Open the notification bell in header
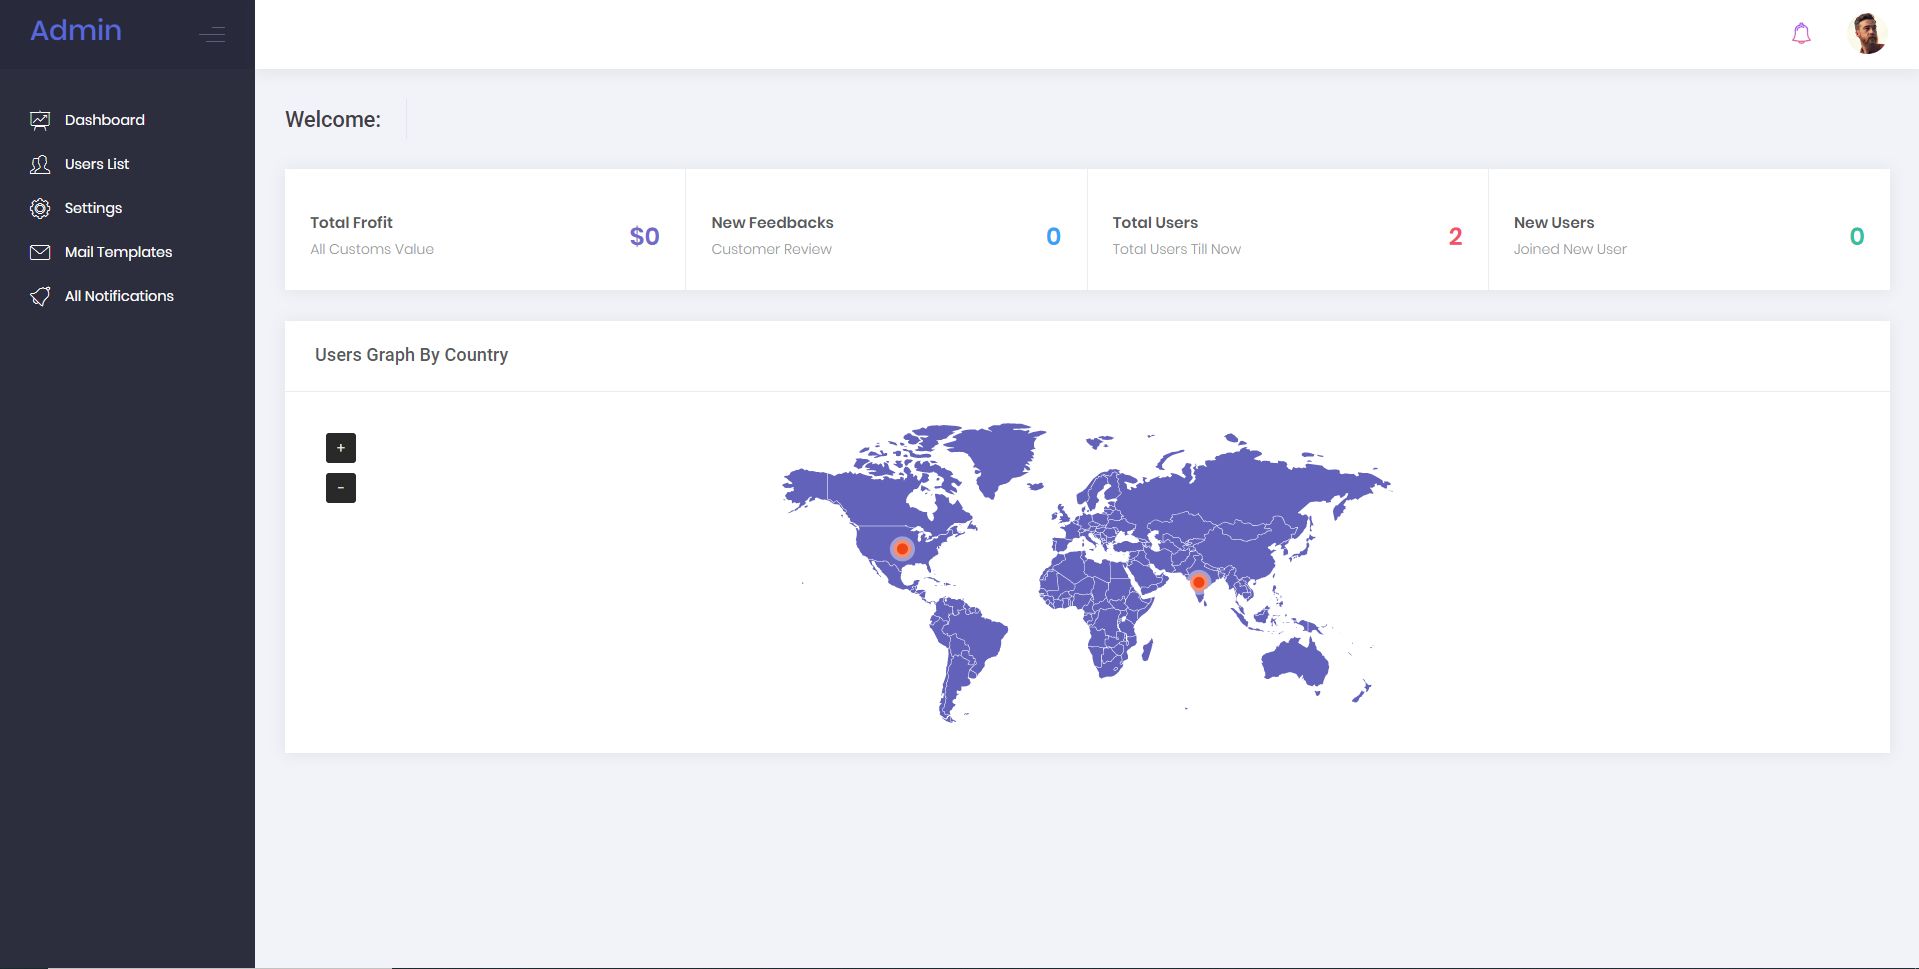This screenshot has width=1919, height=969. tap(1801, 34)
